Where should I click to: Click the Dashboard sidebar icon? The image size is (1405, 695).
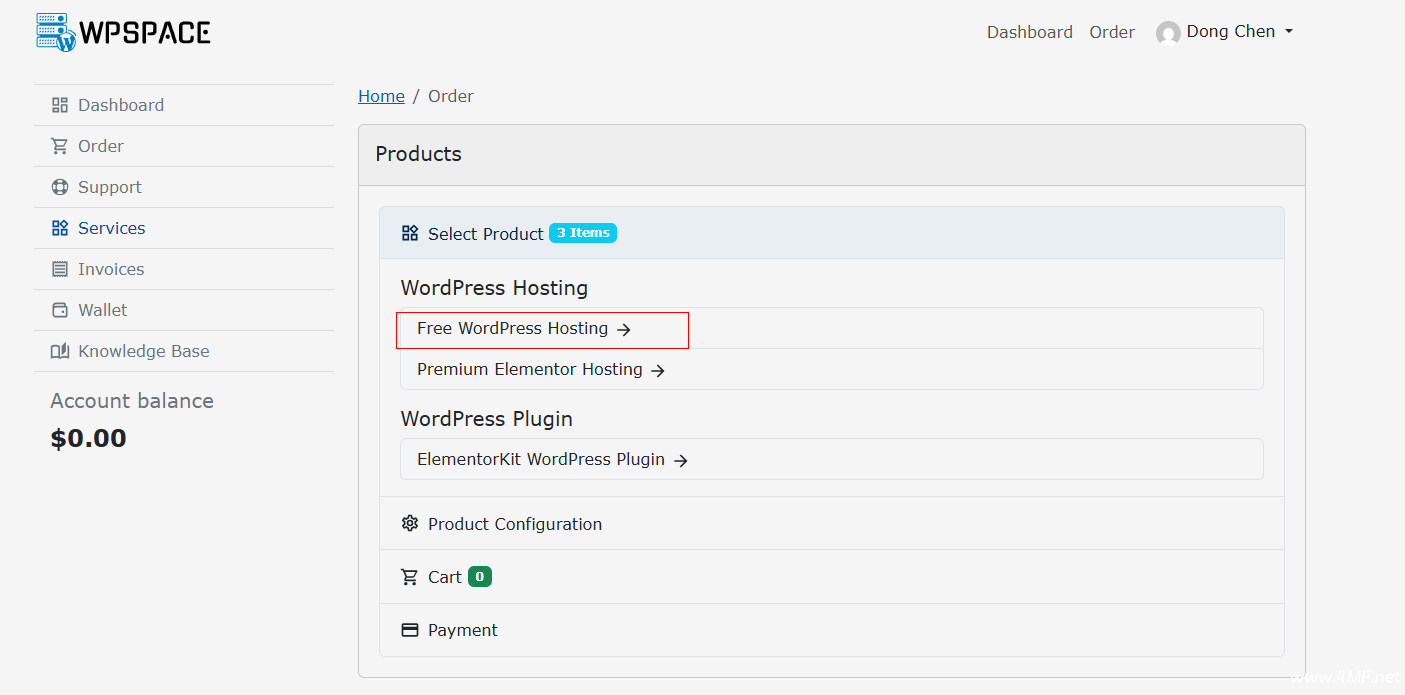[60, 105]
